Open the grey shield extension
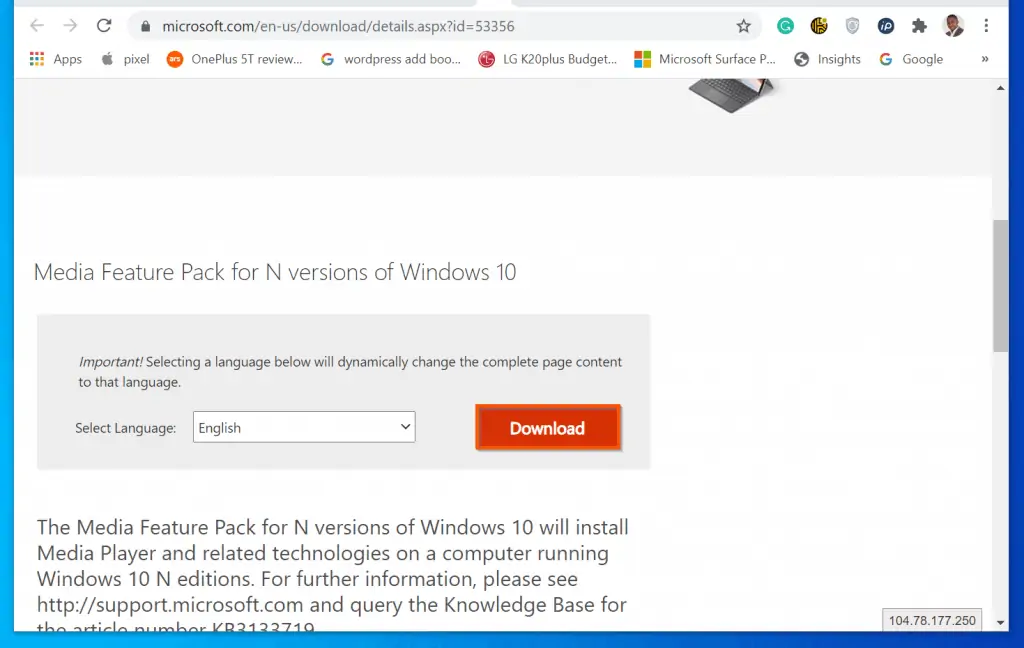1024x648 pixels. pyautogui.click(x=852, y=26)
